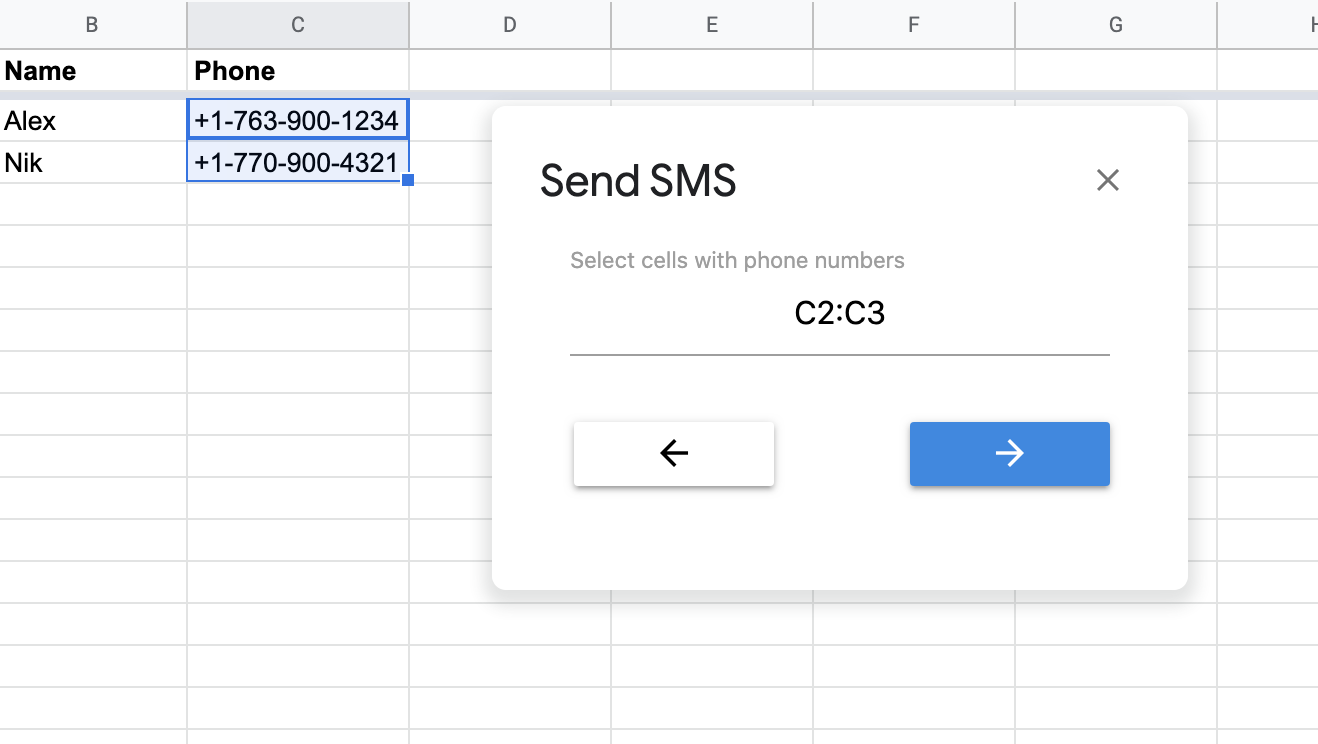Image resolution: width=1318 pixels, height=744 pixels.
Task: Edit the selected cells range text
Action: tap(839, 313)
